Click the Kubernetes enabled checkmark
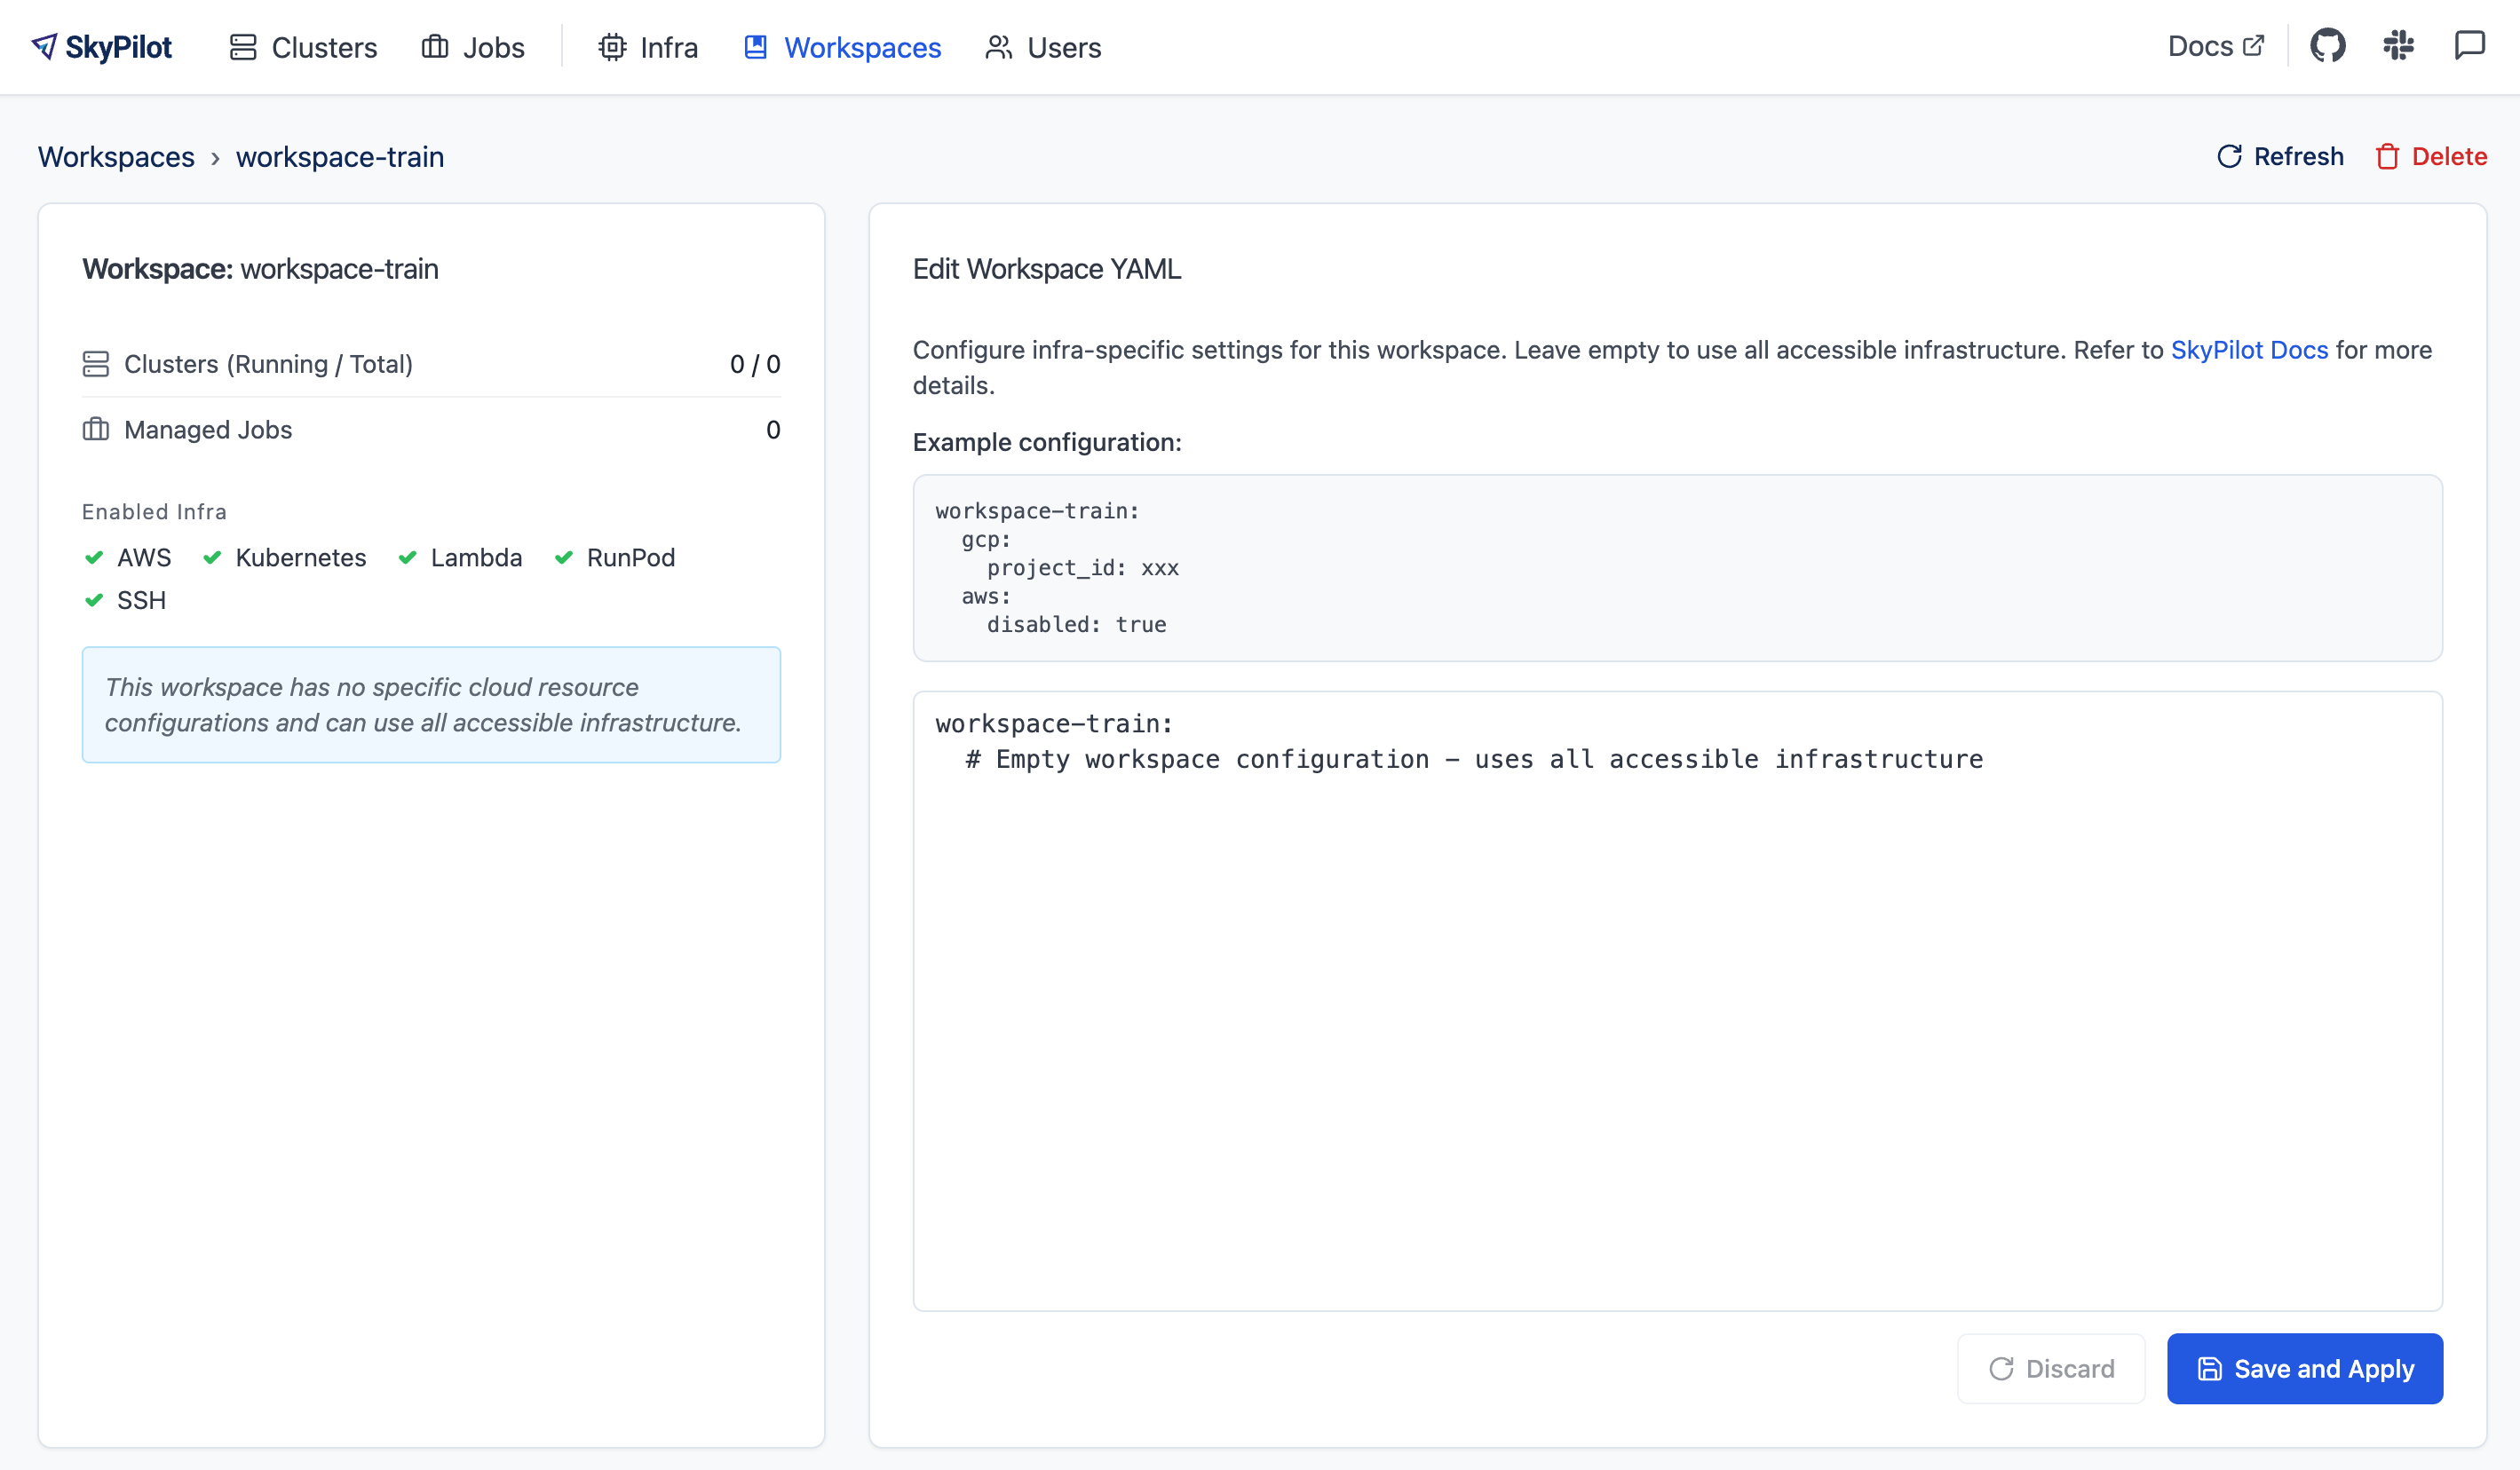Screen dimensions: 2520x1470 (212, 557)
